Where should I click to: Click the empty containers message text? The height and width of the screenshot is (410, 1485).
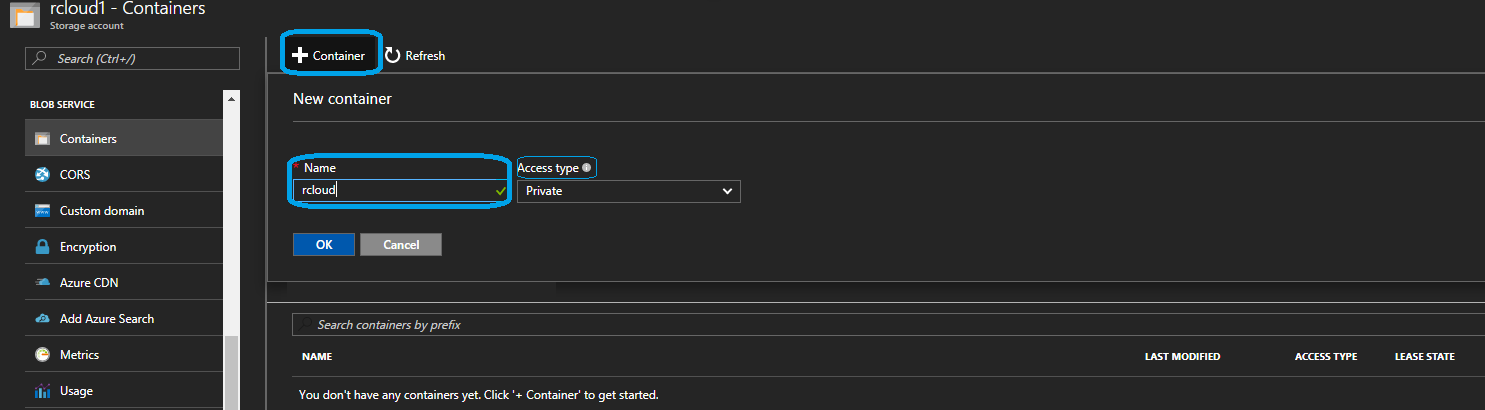click(479, 395)
